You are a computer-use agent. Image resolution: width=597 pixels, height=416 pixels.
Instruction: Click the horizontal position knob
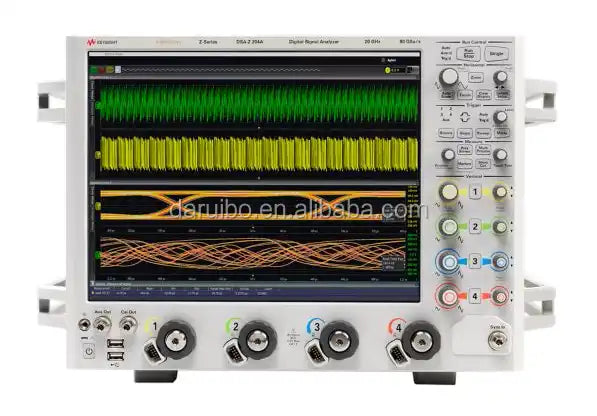point(501,77)
